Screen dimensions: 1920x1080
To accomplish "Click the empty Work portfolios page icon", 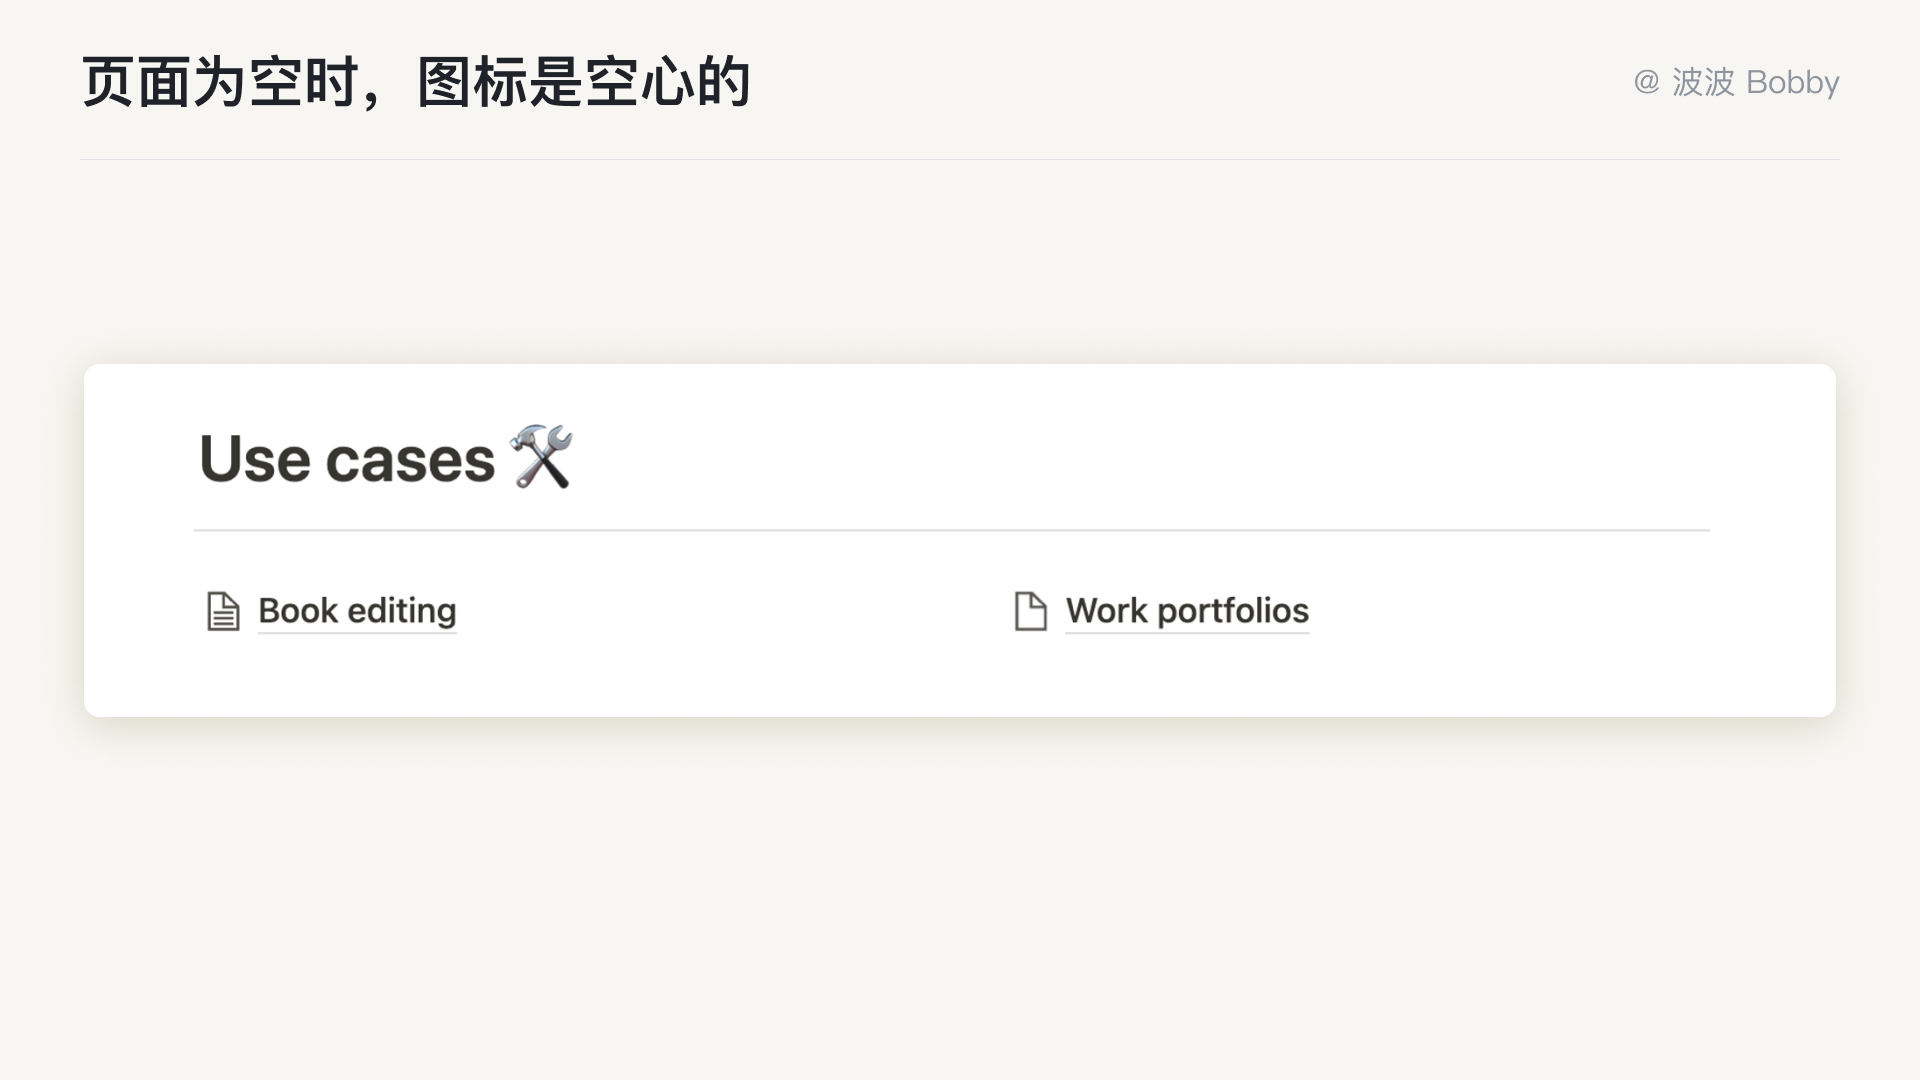I will pyautogui.click(x=1030, y=611).
